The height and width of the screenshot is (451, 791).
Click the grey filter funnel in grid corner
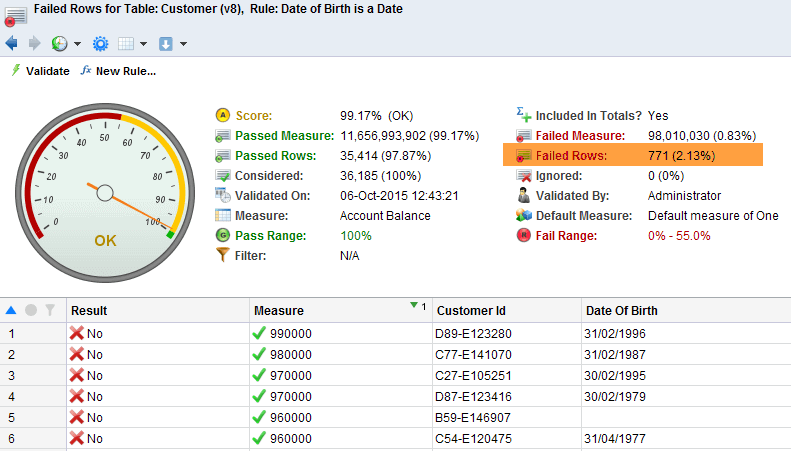click(50, 310)
